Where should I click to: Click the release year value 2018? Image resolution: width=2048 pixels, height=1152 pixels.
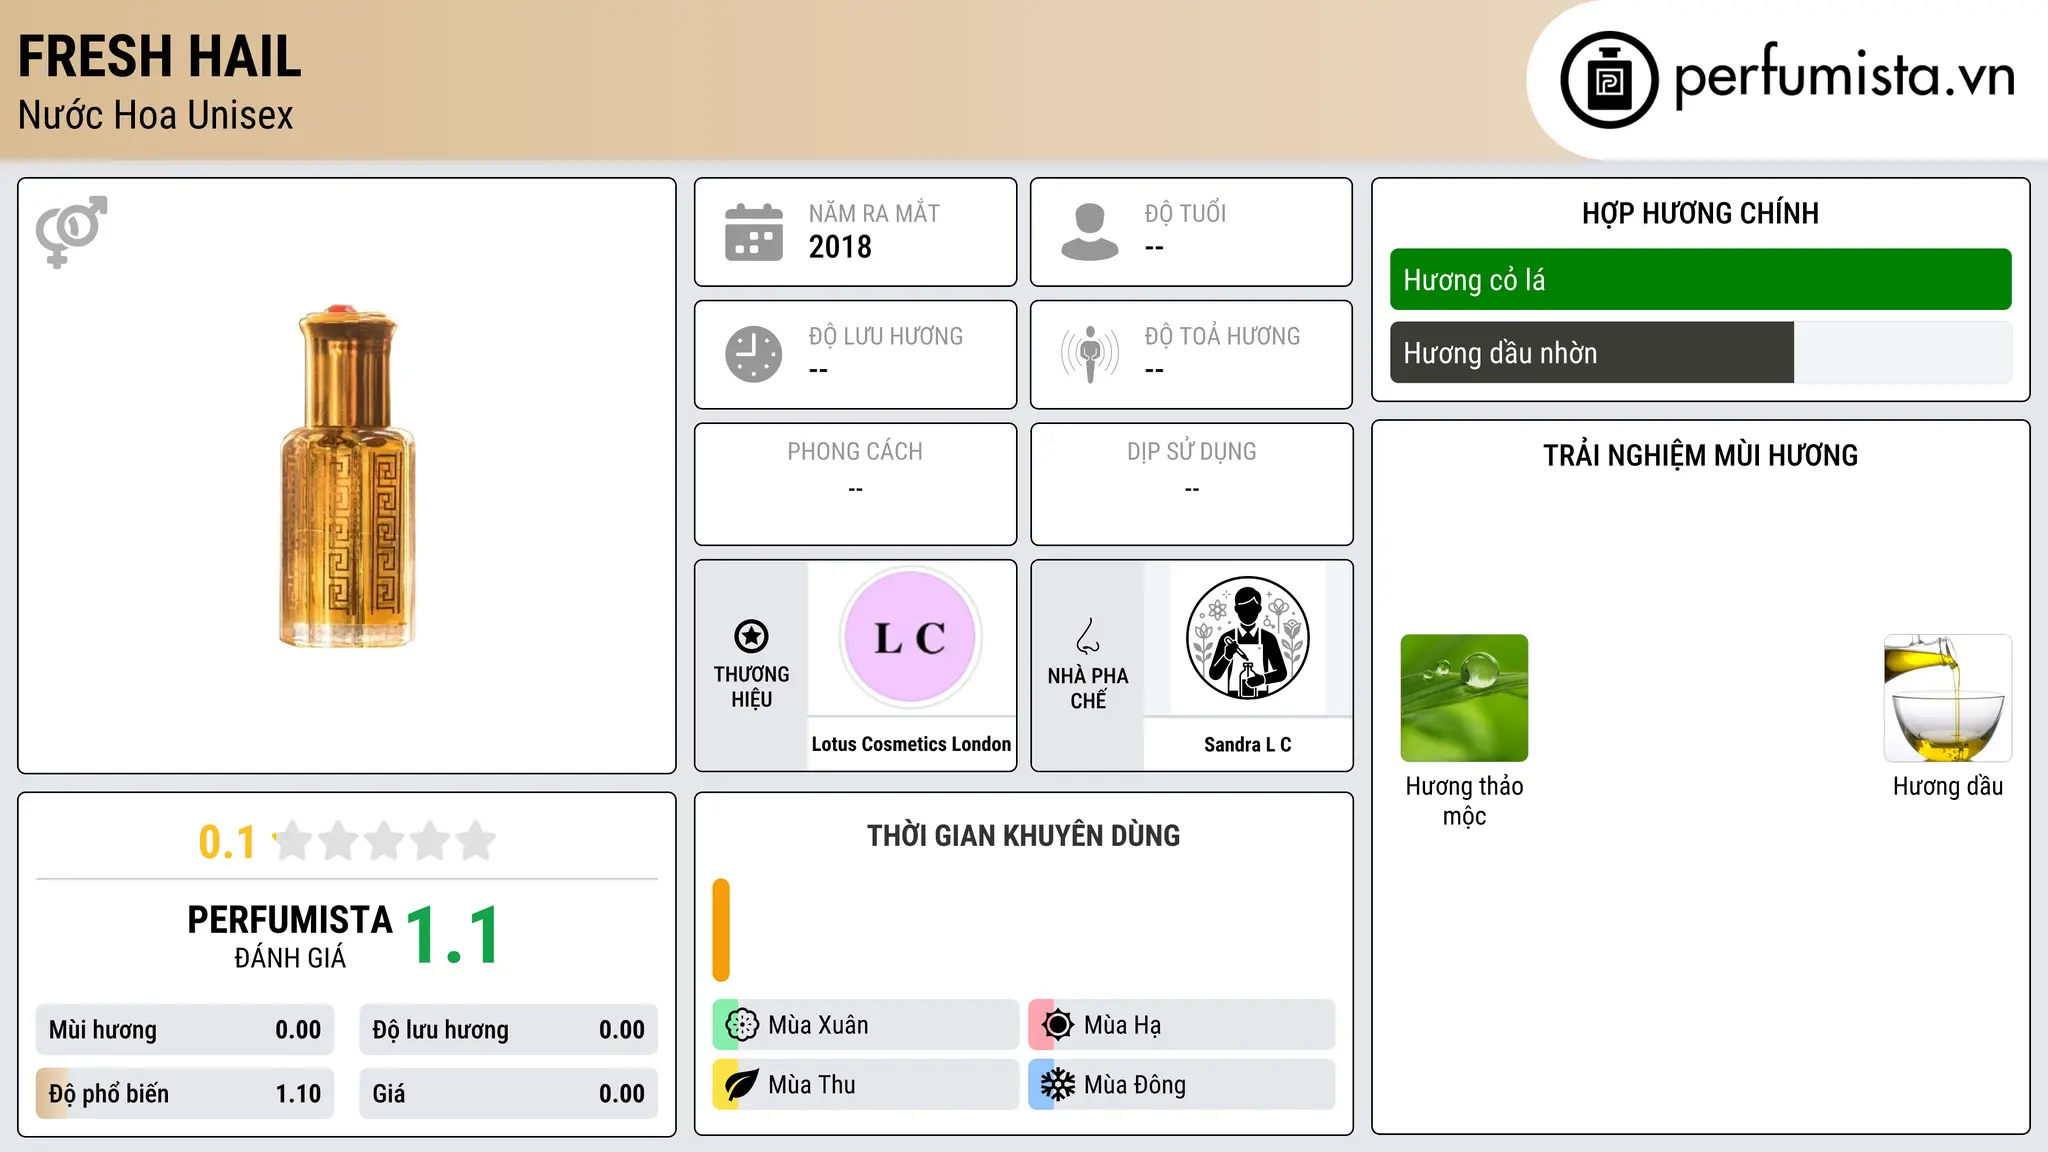tap(840, 247)
